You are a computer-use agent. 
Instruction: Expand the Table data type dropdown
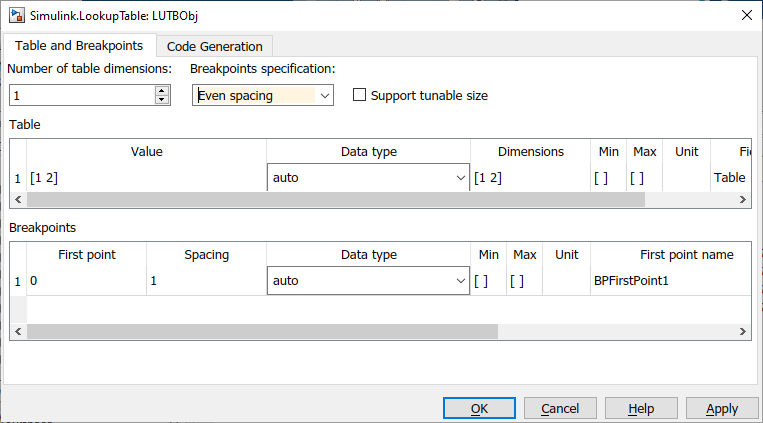point(460,178)
